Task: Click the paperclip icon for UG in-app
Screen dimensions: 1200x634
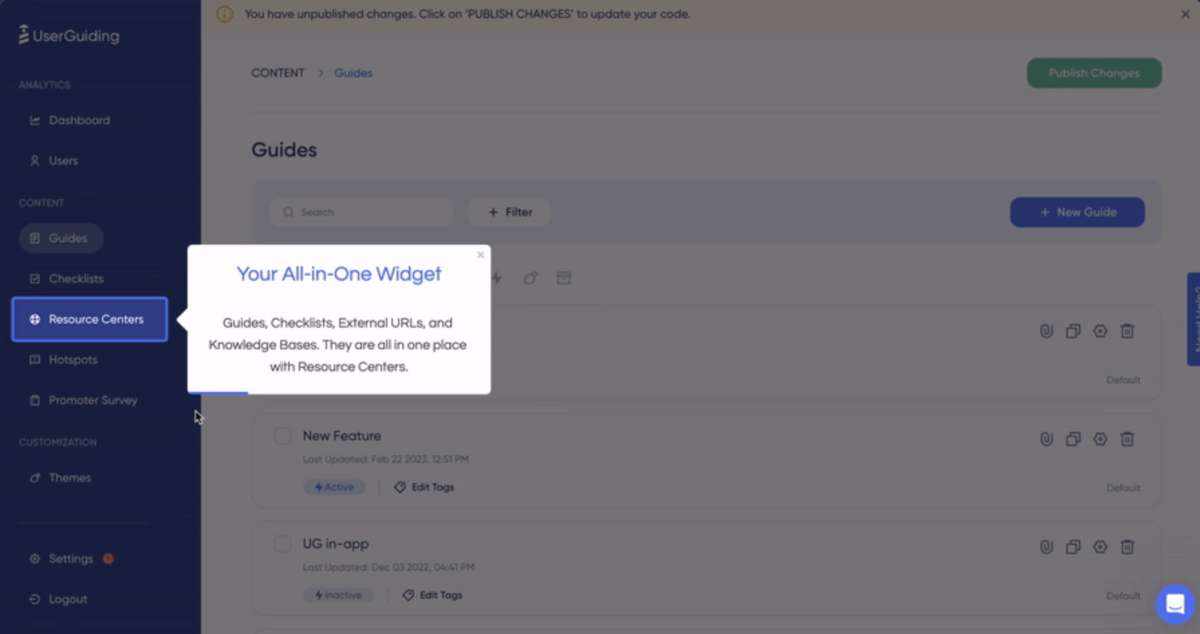Action: (1046, 547)
